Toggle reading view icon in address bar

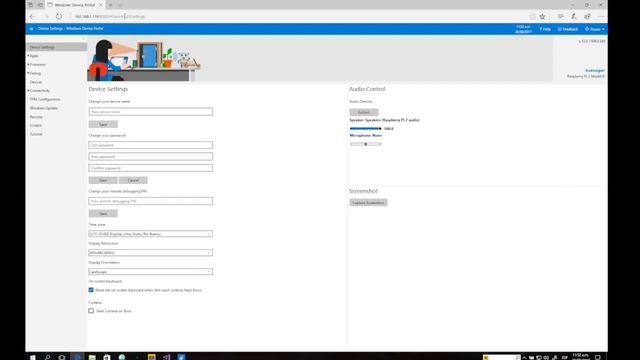532,16
